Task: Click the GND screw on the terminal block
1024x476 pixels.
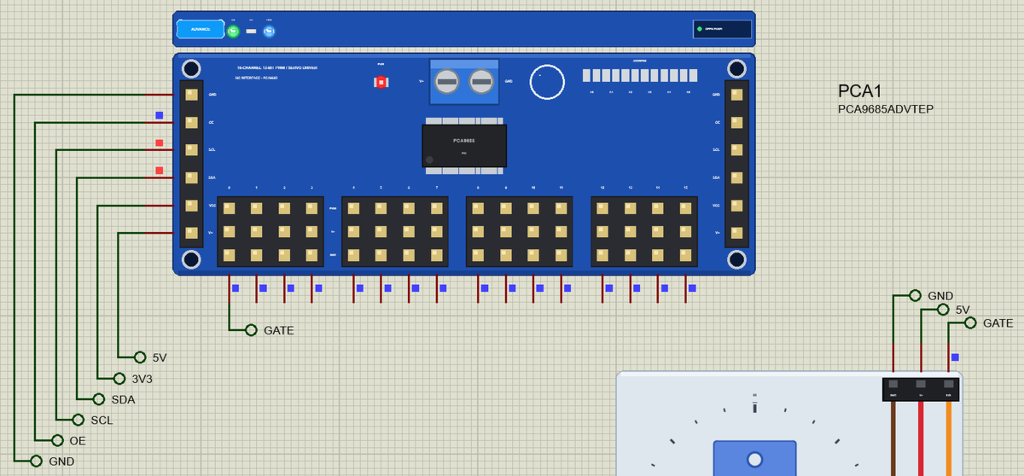Action: click(481, 82)
